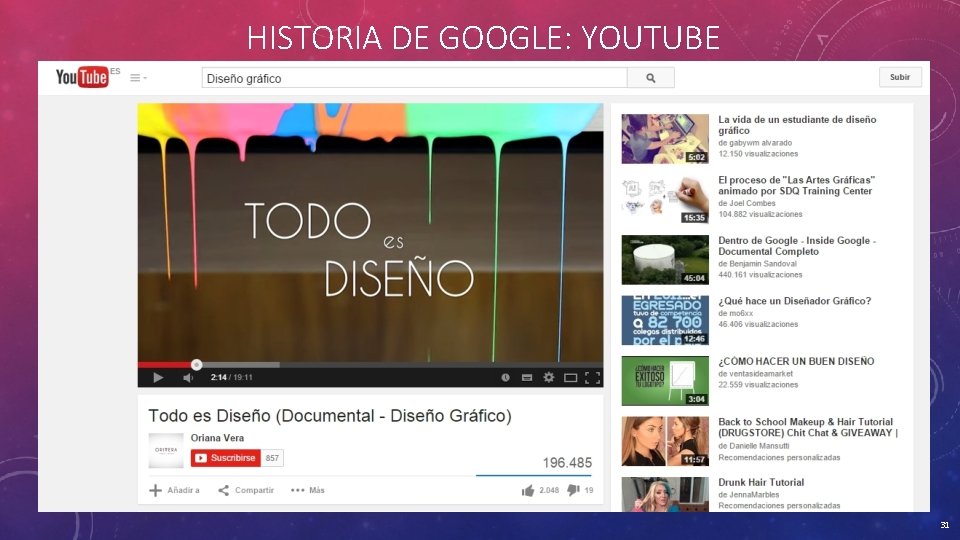Image resolution: width=960 pixels, height=540 pixels.
Task: Open Back to School Makeup & Hair Tutorial title
Action: point(808,427)
